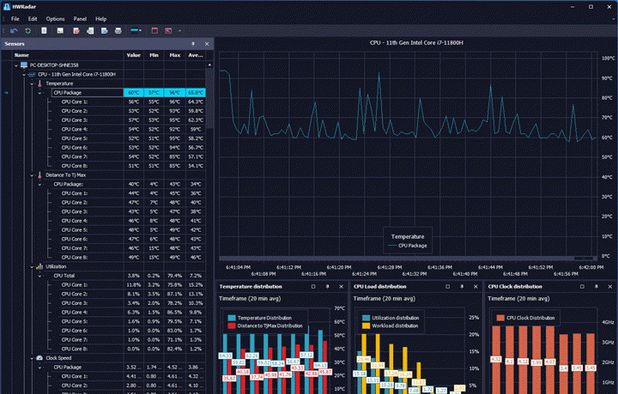Click the yellow Workload distribution legend swatch
Viewport: 618px width, 394px height.
366,326
